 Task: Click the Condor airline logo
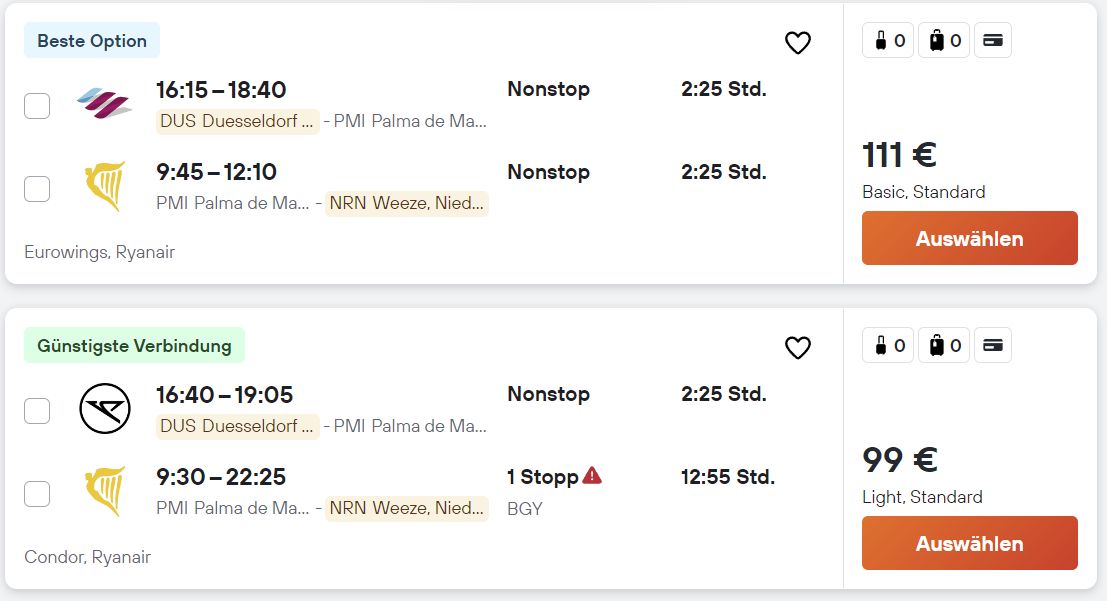(x=105, y=408)
